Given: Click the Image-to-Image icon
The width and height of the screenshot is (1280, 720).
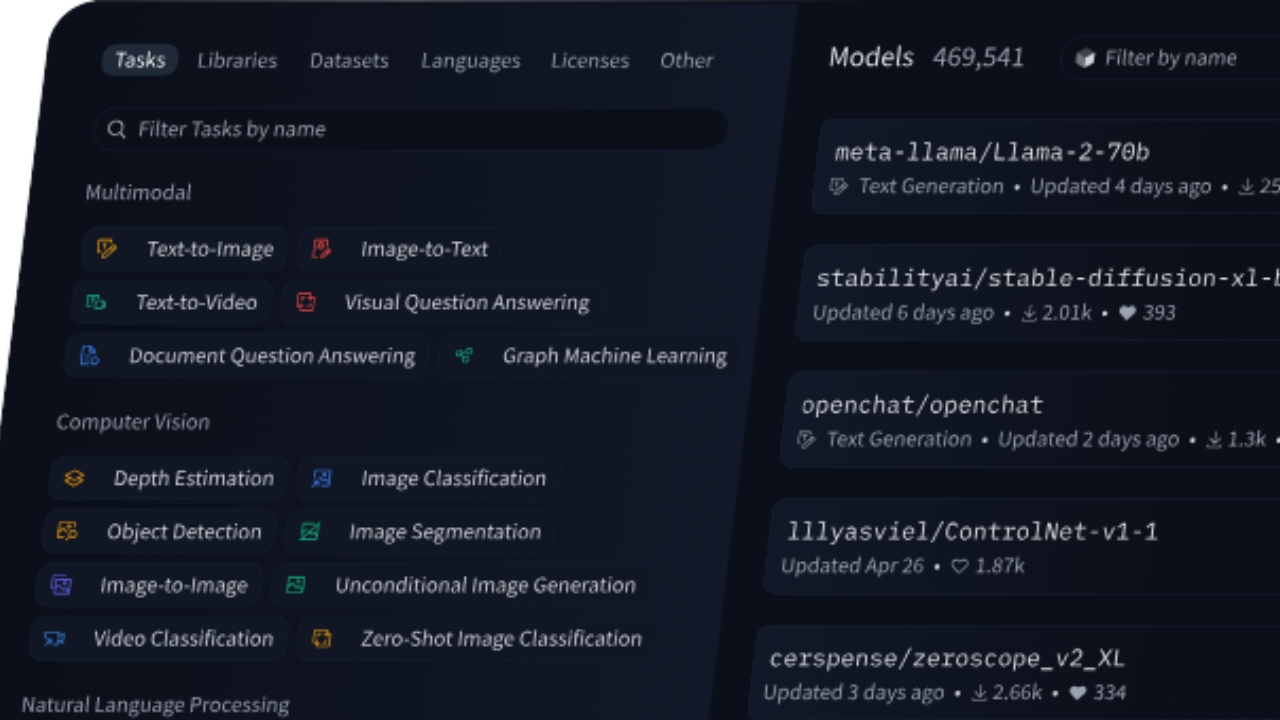Looking at the screenshot, I should click(x=61, y=585).
